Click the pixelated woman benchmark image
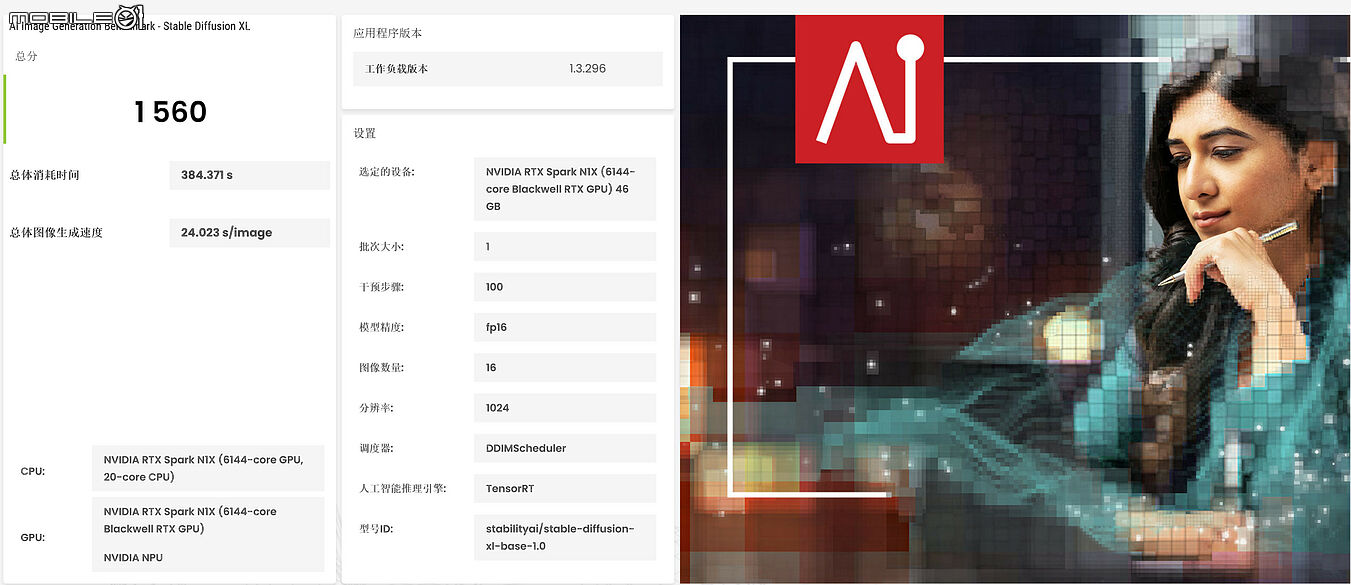The width and height of the screenshot is (1351, 585). coord(1015,299)
